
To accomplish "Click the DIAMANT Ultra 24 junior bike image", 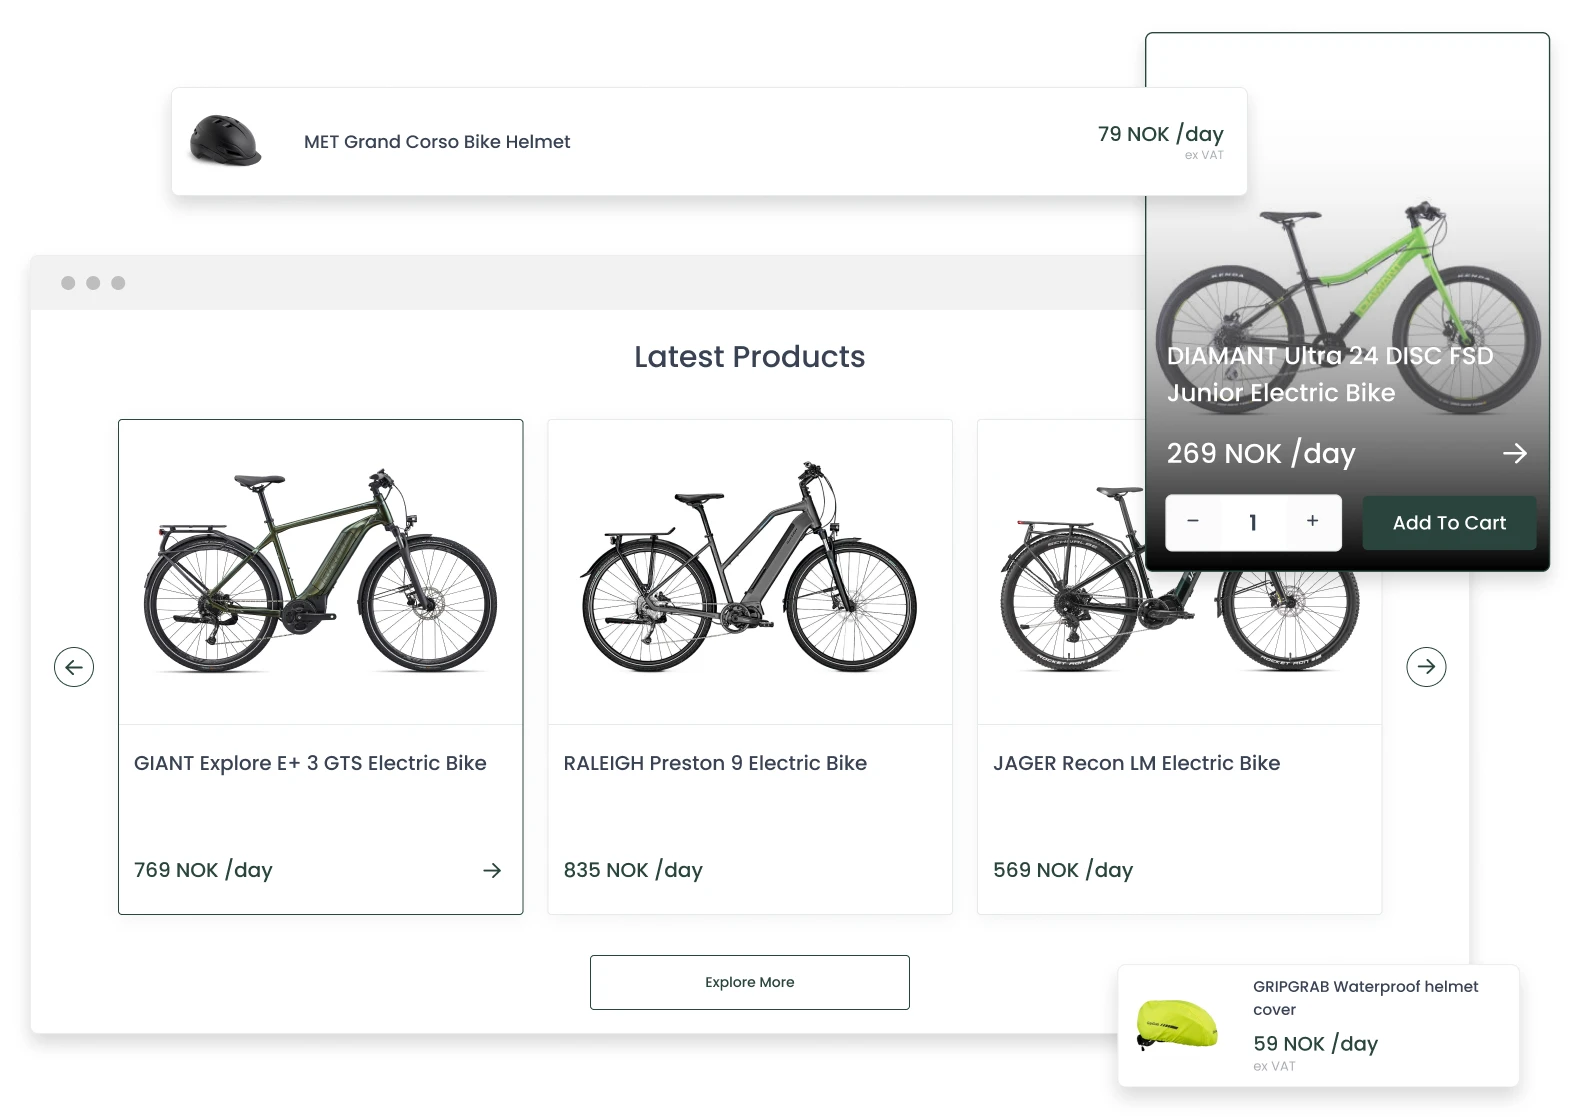I will coord(1348,308).
